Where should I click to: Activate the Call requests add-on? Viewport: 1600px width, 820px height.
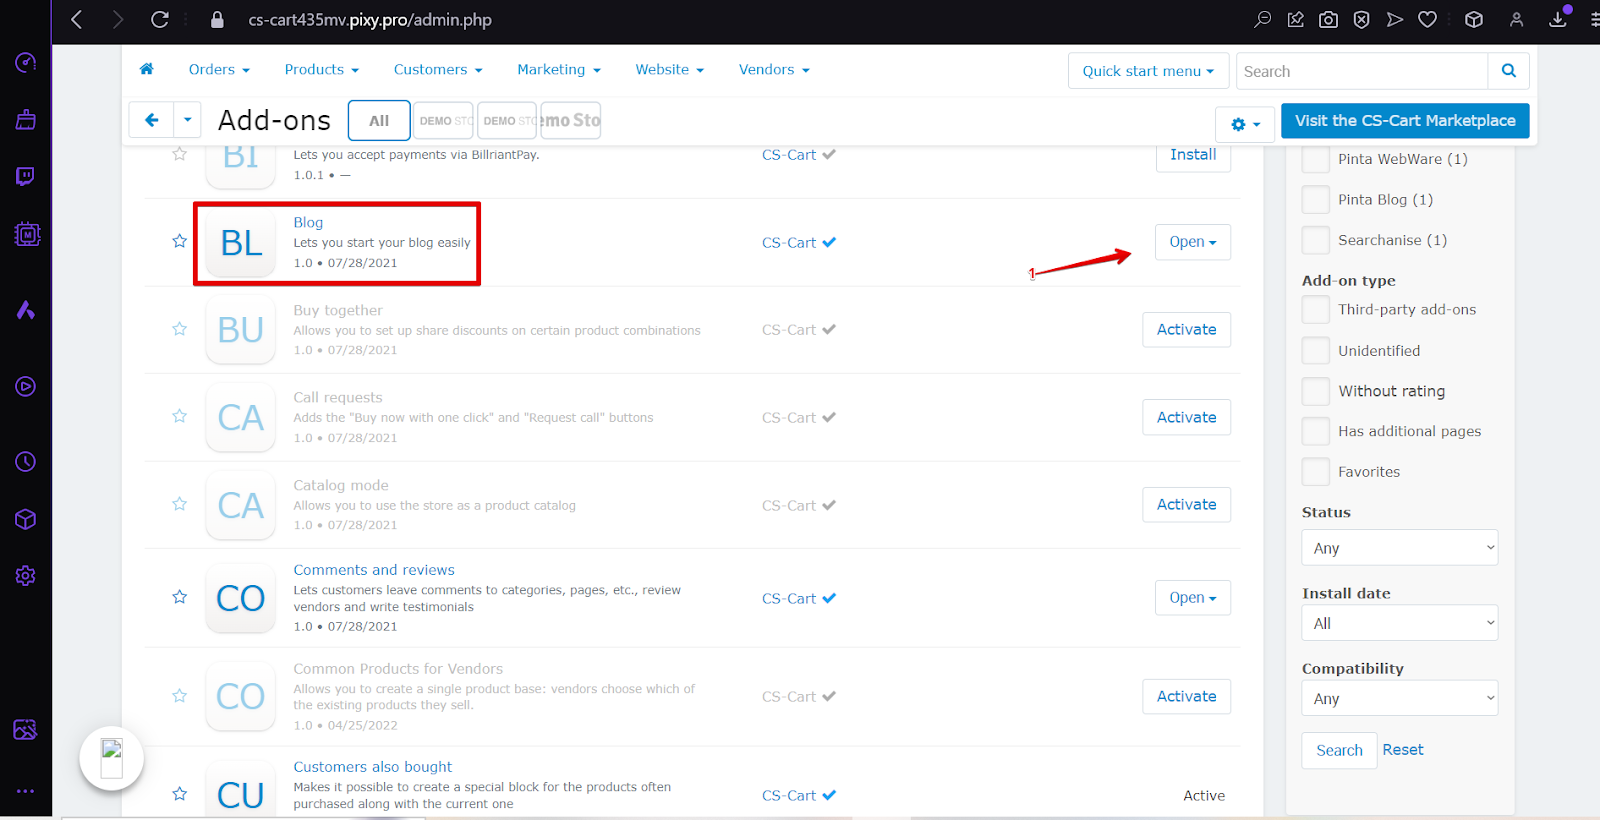tap(1186, 417)
